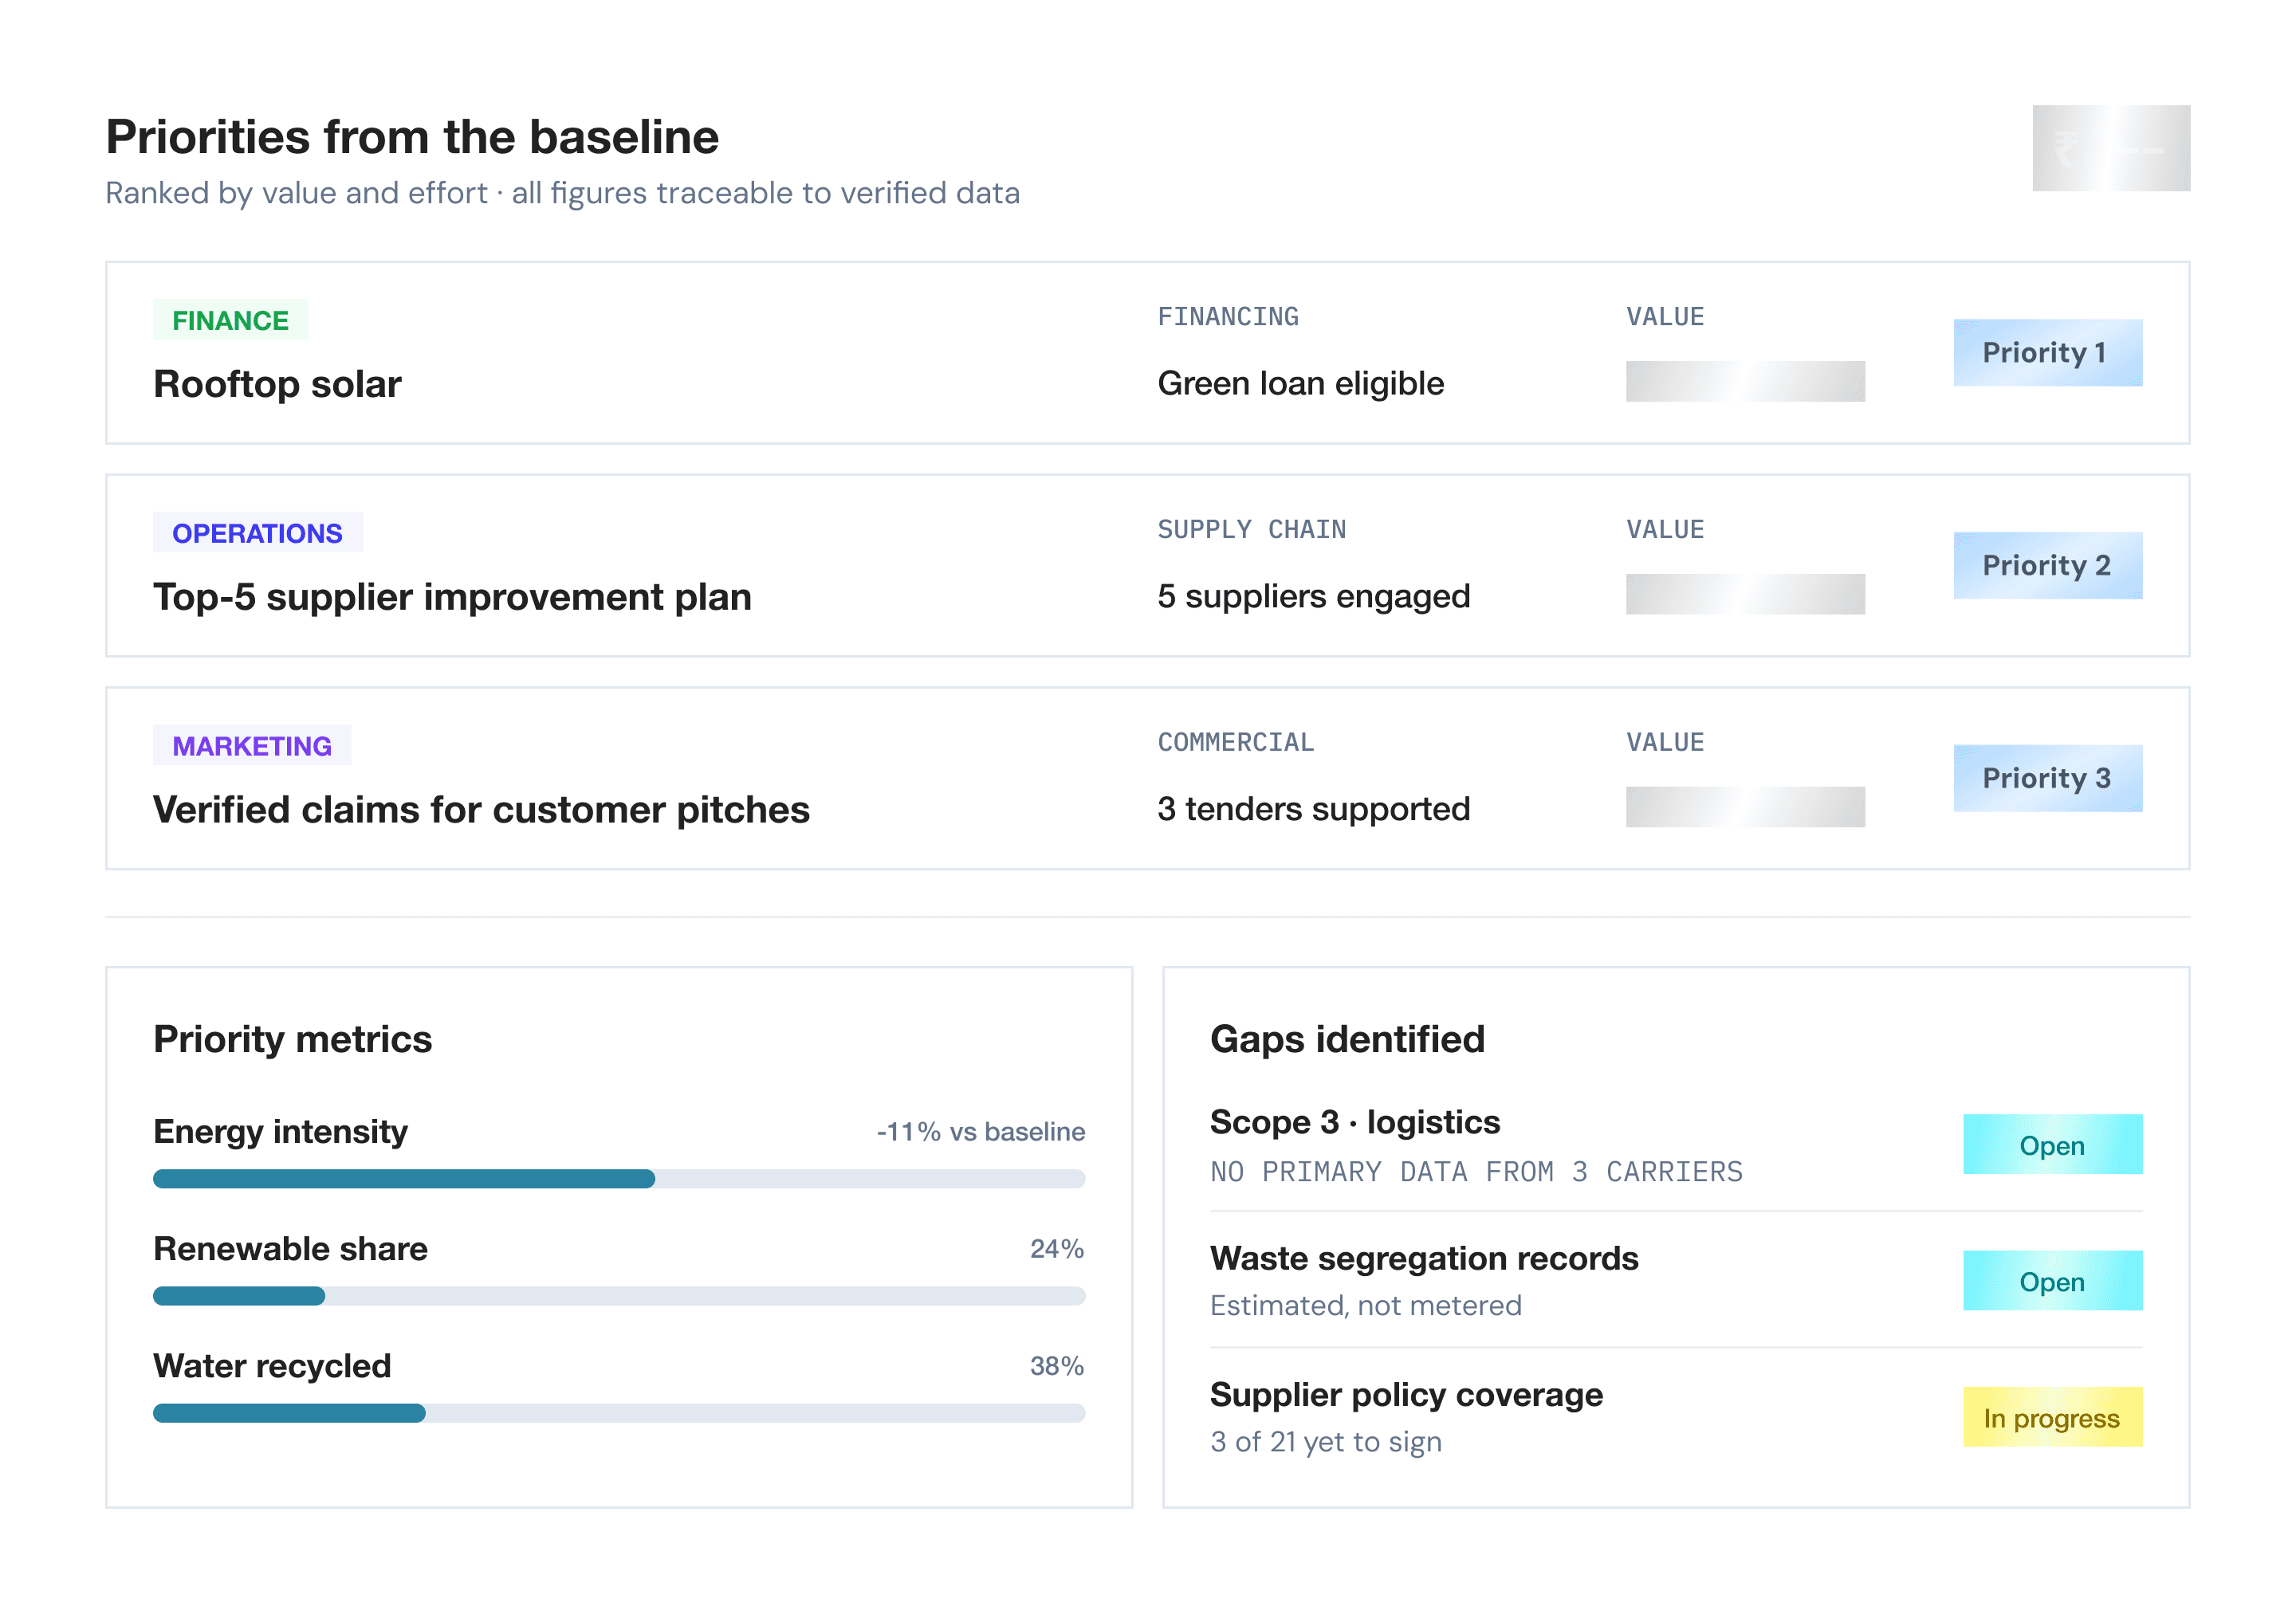The height and width of the screenshot is (1614, 2296).
Task: Click the In progress status badge
Action: [2052, 1418]
